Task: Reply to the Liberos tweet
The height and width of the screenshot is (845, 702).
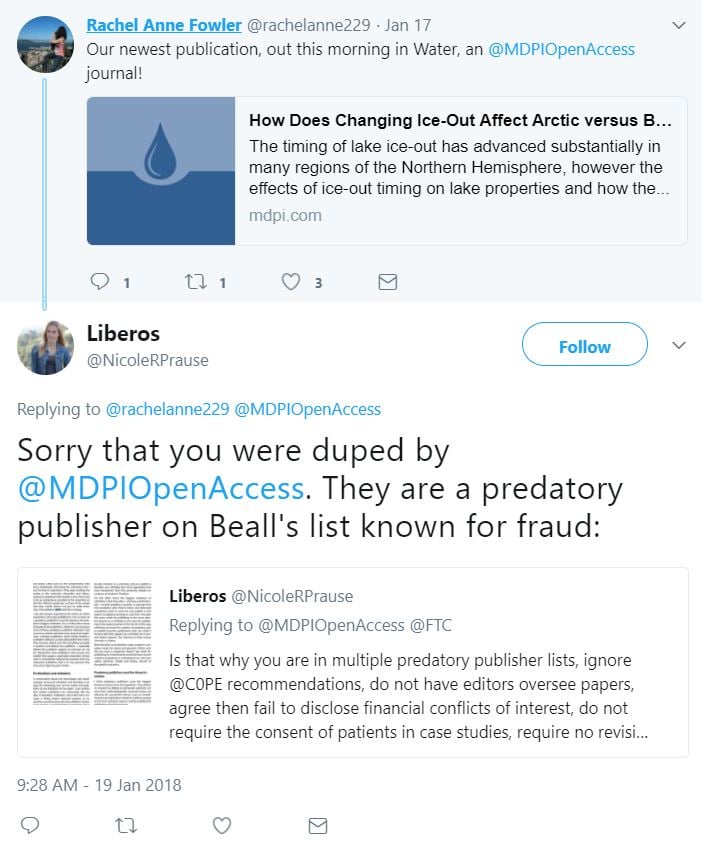Action: tap(30, 825)
